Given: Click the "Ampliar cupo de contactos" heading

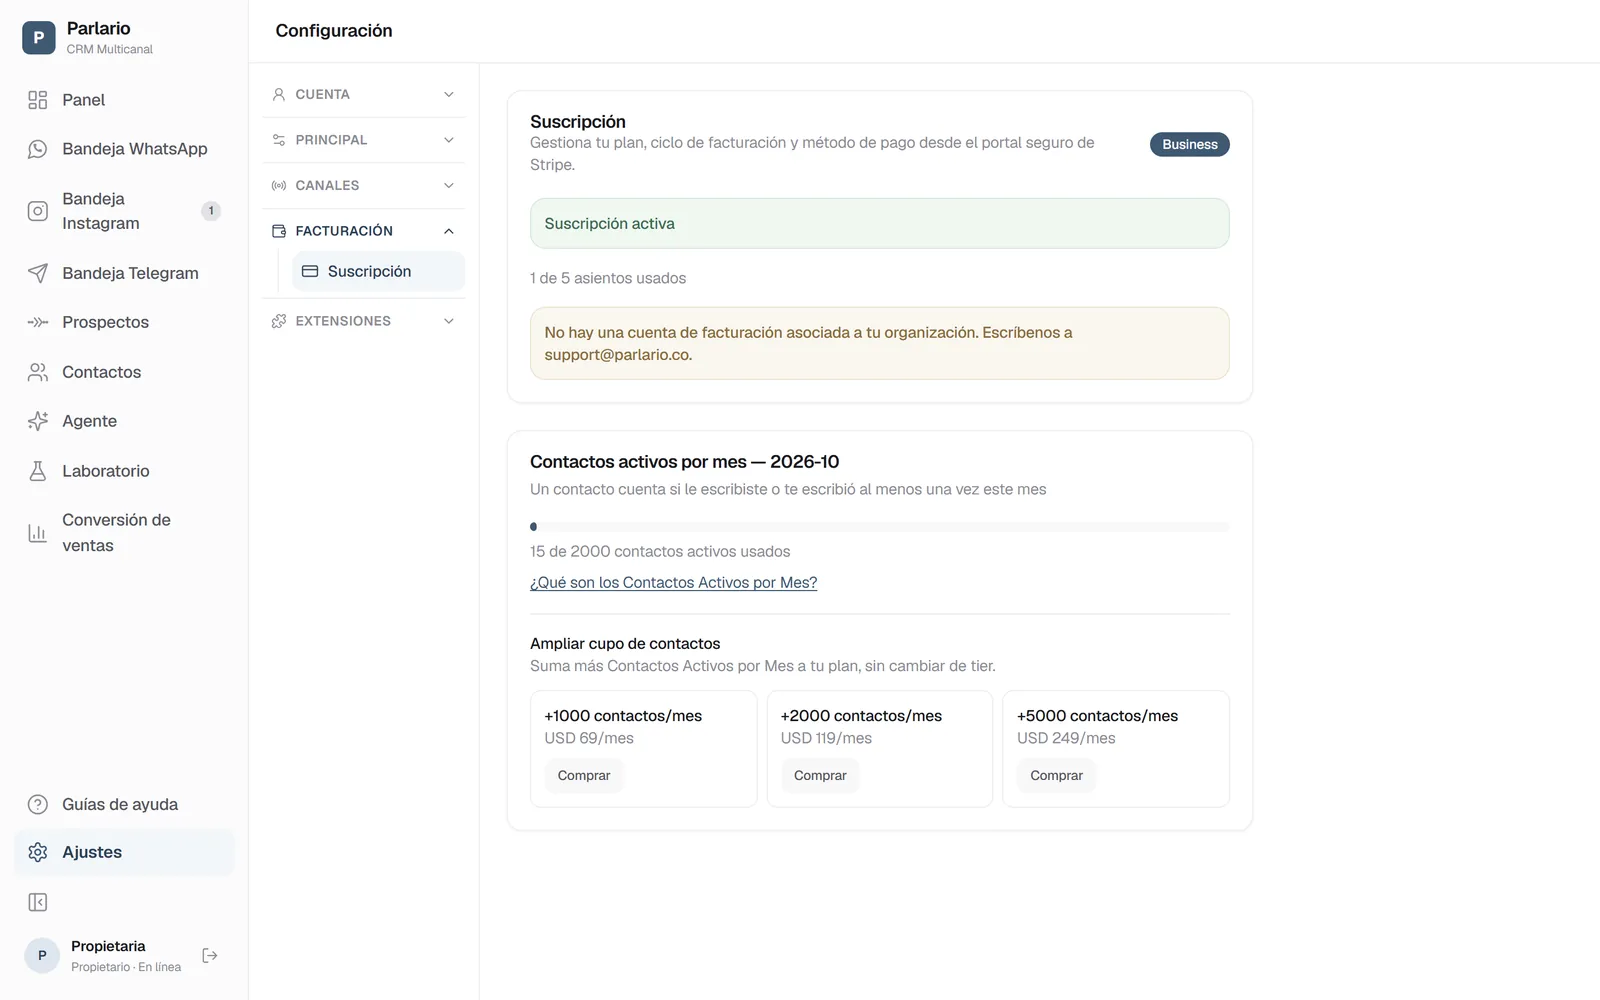Looking at the screenshot, I should click(625, 644).
